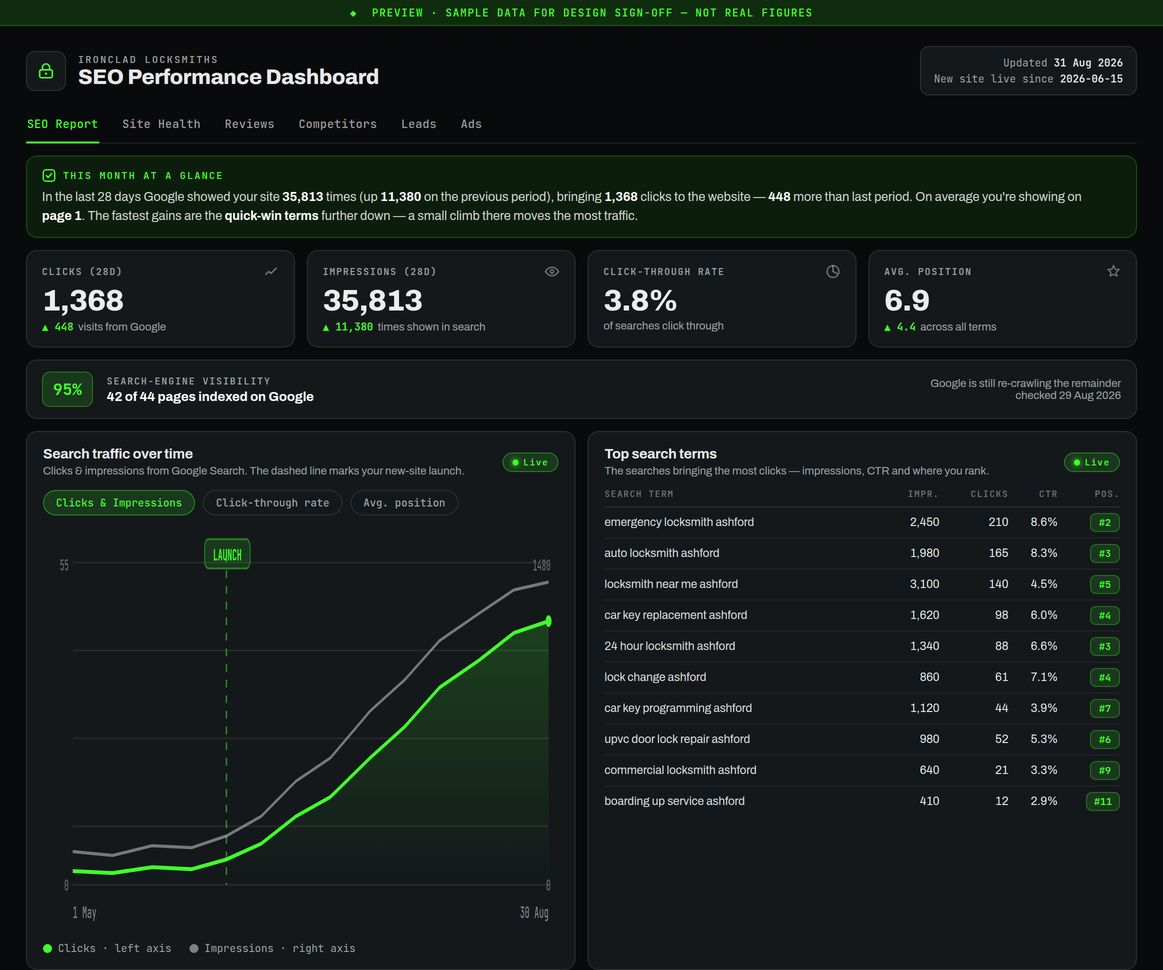Sort by the CLICKS column header
This screenshot has width=1163, height=970.
point(989,494)
